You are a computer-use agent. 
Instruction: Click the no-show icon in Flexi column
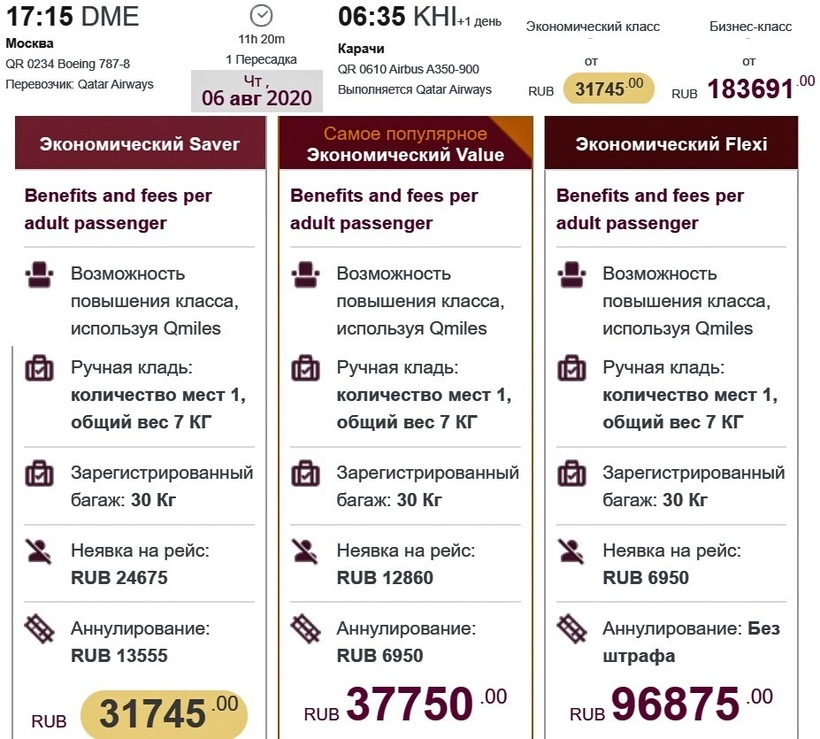click(x=571, y=551)
